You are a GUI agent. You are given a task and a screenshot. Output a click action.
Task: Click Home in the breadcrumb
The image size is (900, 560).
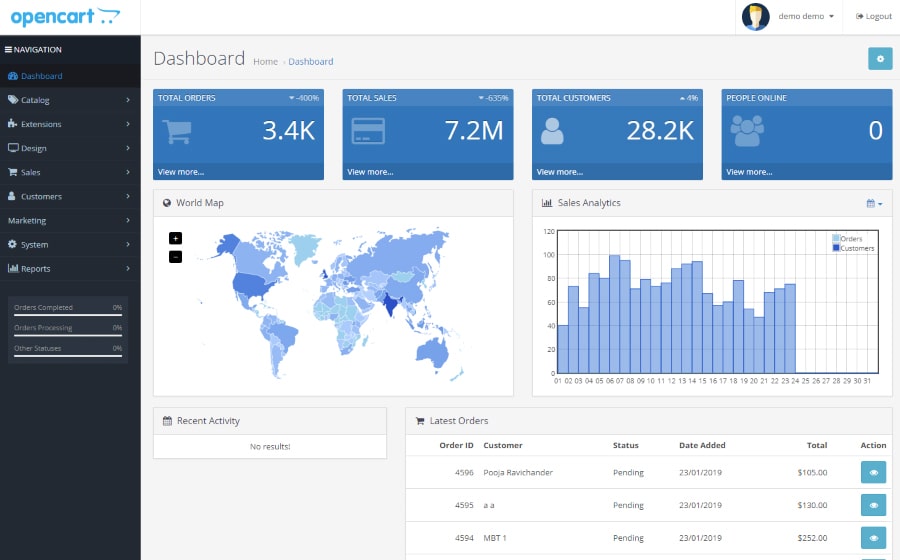pyautogui.click(x=265, y=62)
